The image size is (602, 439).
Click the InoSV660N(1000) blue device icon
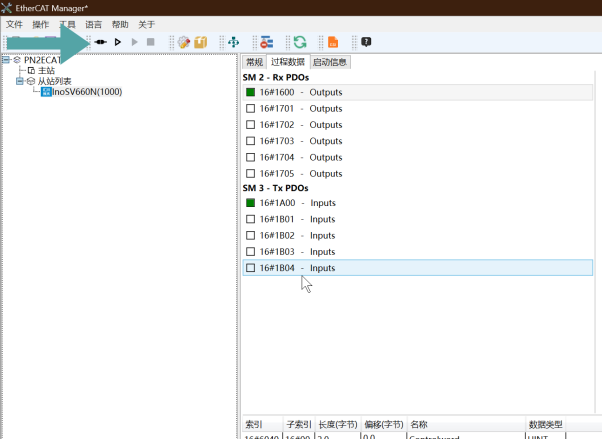[x=46, y=92]
